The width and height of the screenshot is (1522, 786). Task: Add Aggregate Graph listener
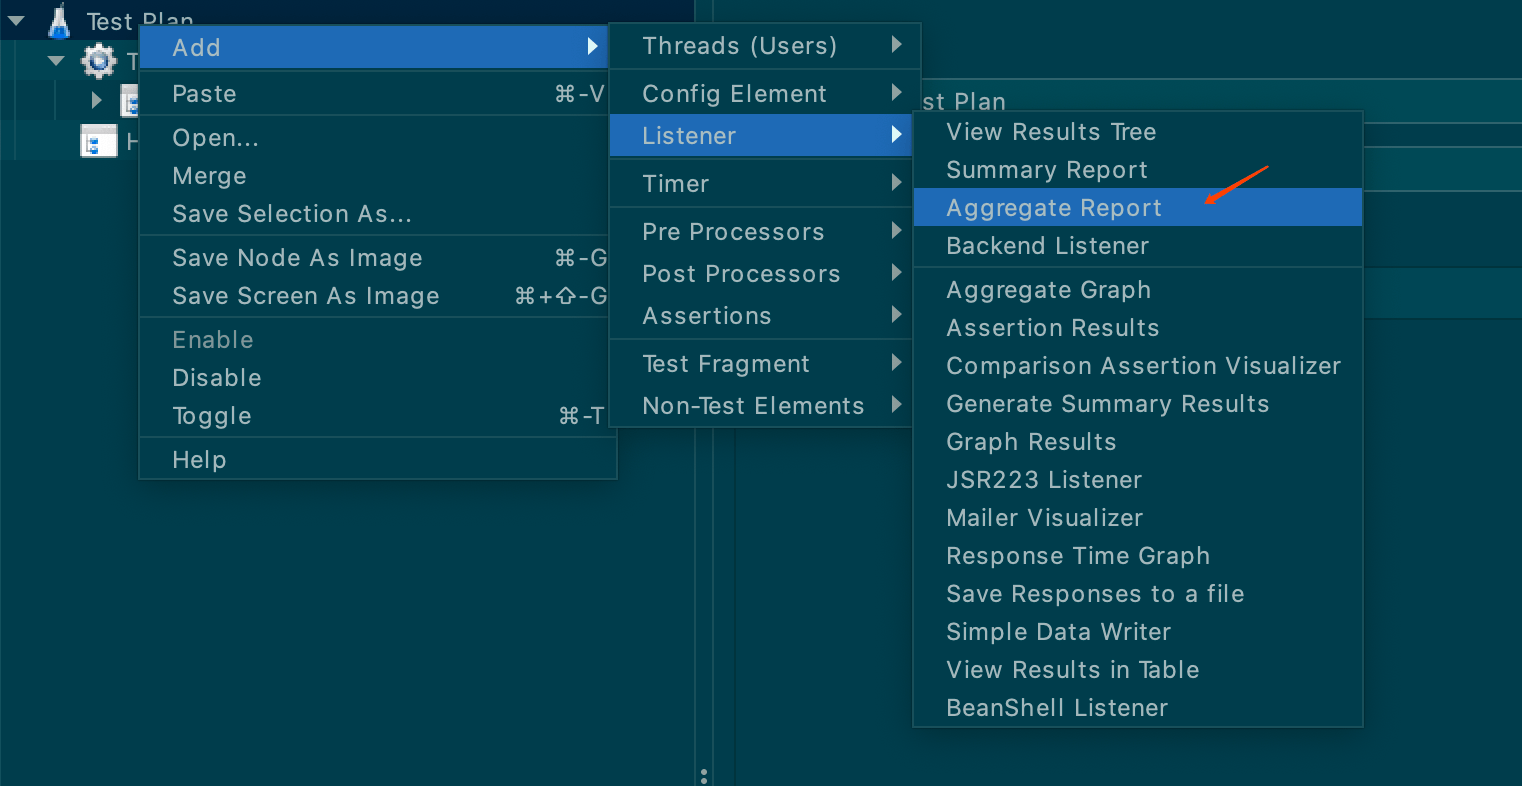[1138, 290]
